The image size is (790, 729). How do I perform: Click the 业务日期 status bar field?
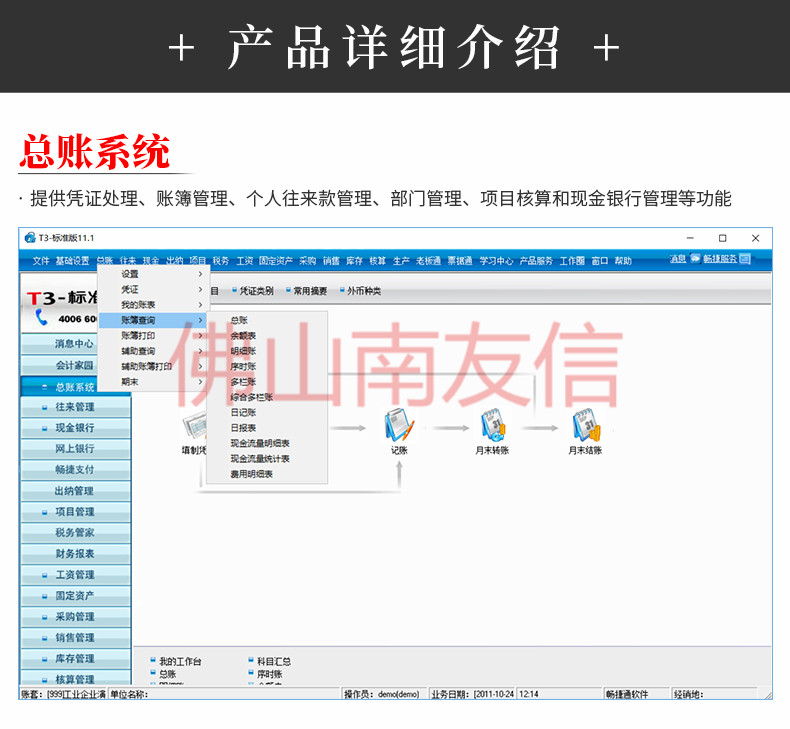coord(472,694)
